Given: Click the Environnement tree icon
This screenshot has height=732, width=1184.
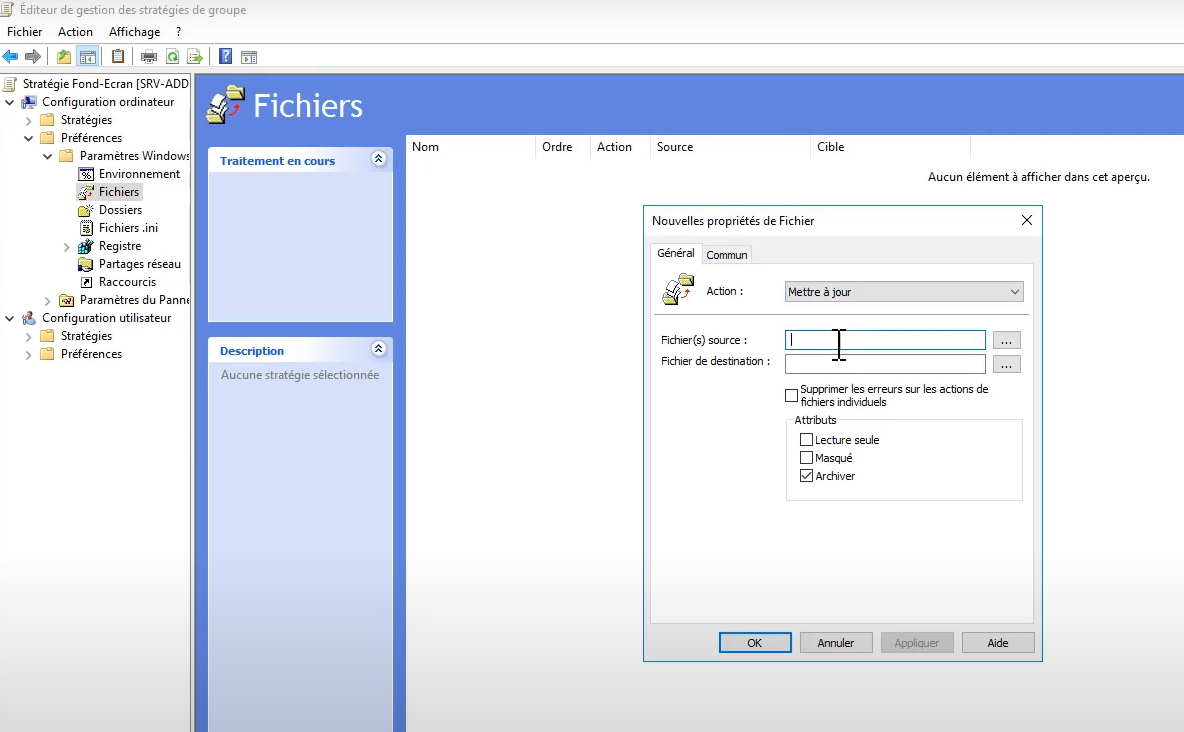Looking at the screenshot, I should tap(86, 174).
